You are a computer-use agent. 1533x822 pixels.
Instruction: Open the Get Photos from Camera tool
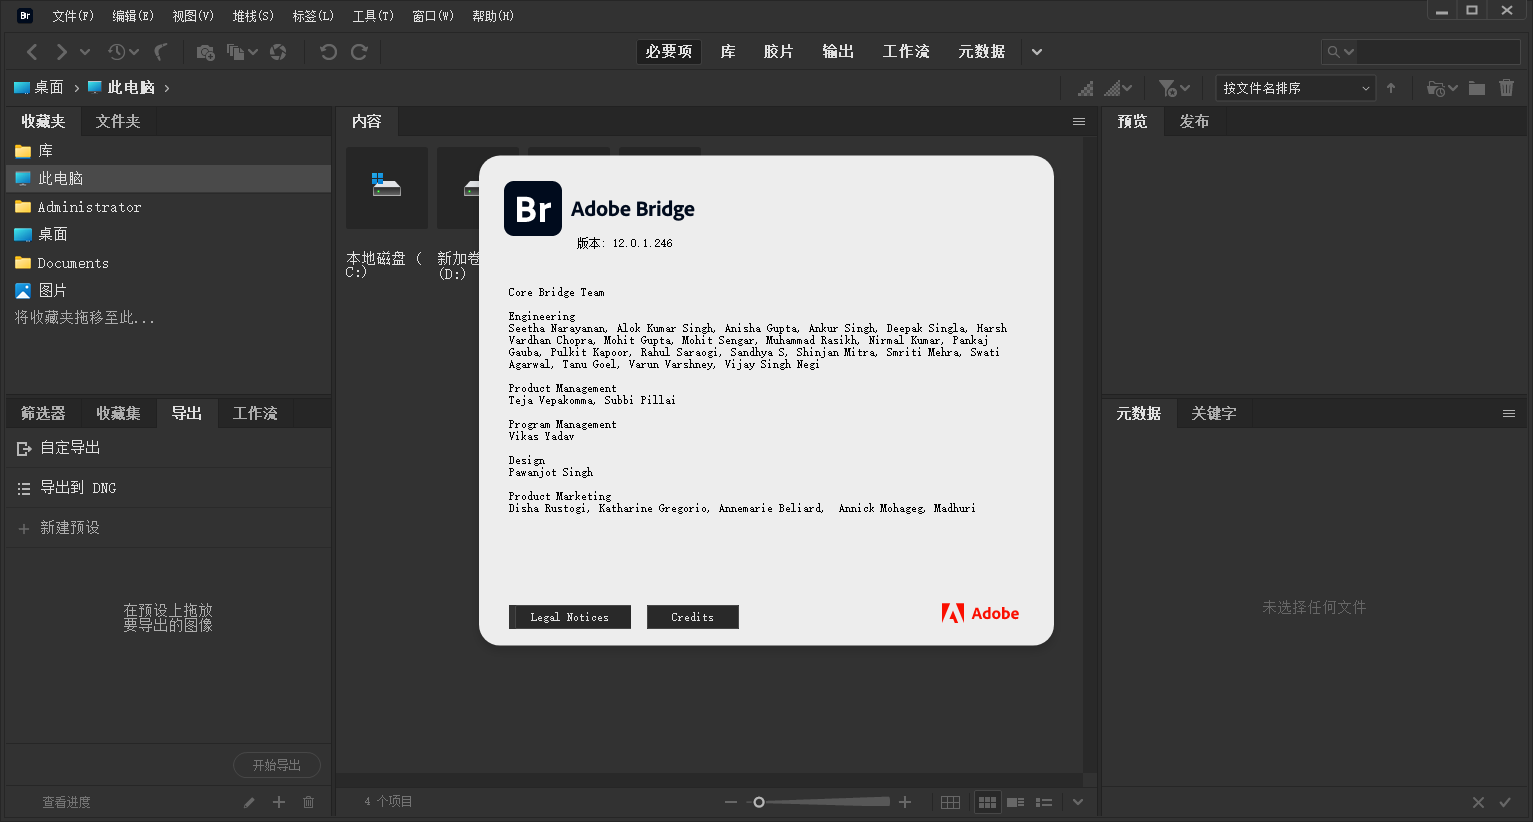click(x=206, y=52)
